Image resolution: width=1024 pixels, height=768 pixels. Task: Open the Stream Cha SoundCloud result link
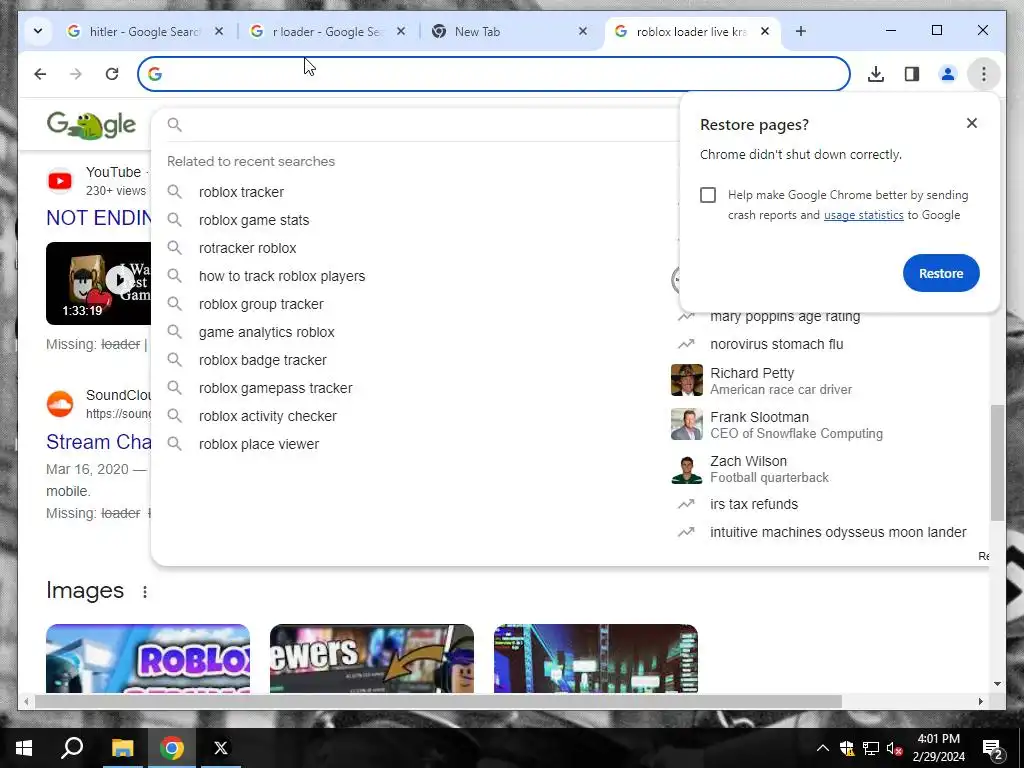pyautogui.click(x=99, y=441)
